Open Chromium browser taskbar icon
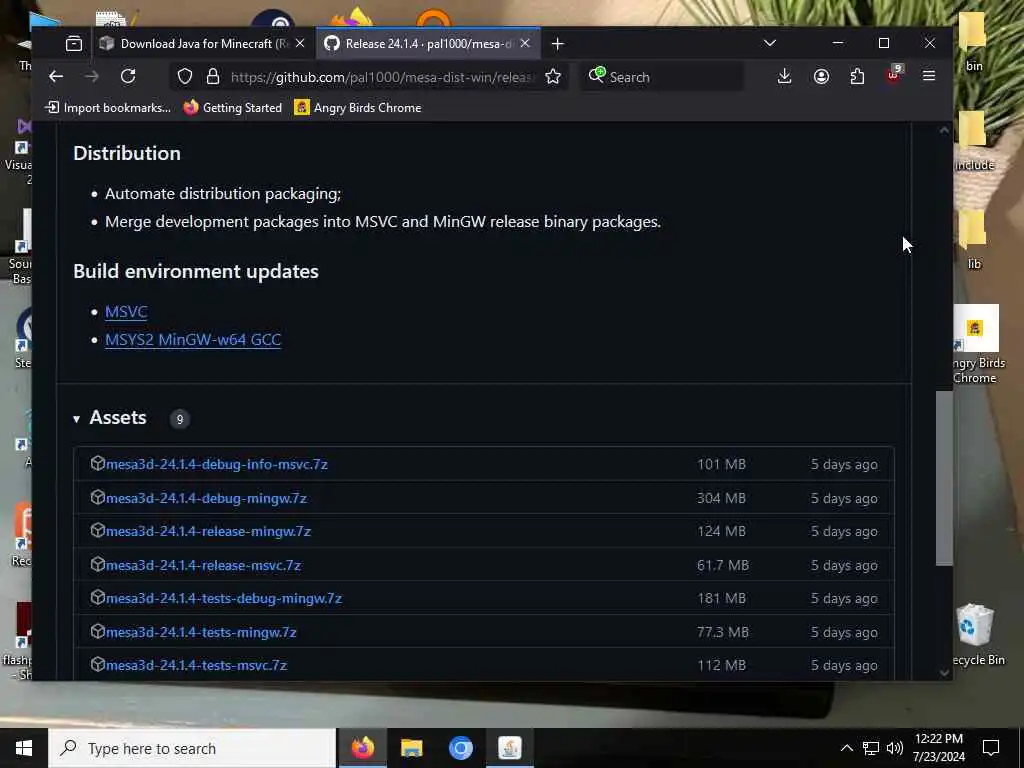 pyautogui.click(x=460, y=748)
